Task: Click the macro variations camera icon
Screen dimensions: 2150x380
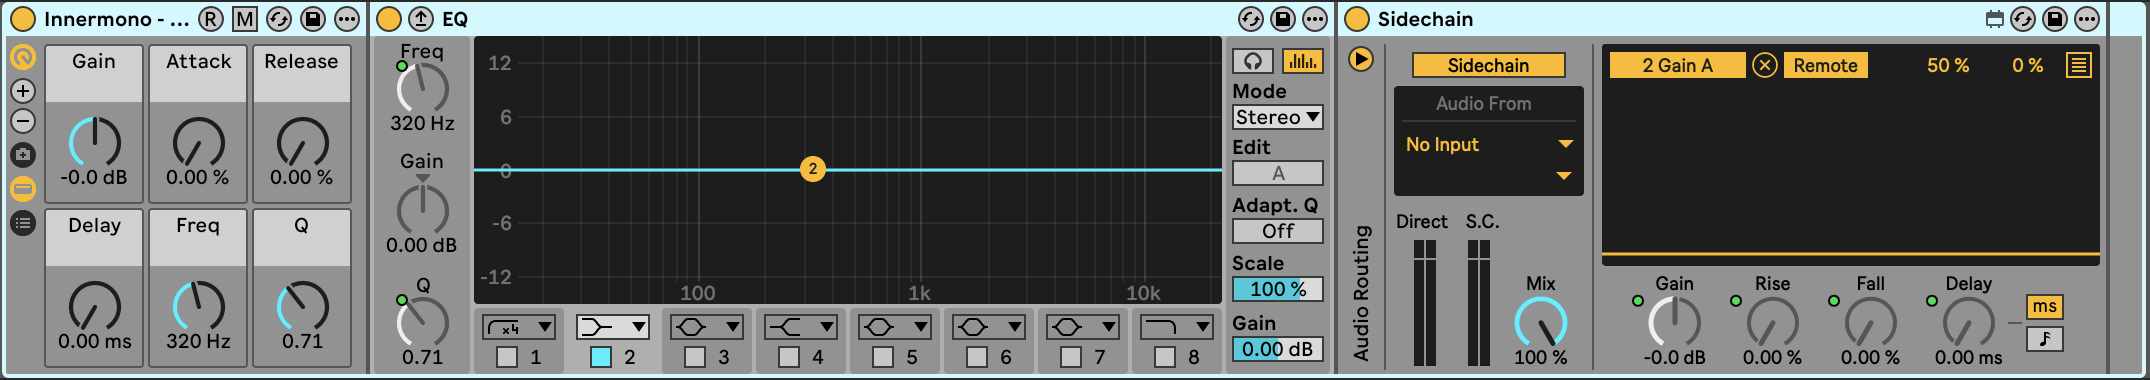Action: (23, 155)
